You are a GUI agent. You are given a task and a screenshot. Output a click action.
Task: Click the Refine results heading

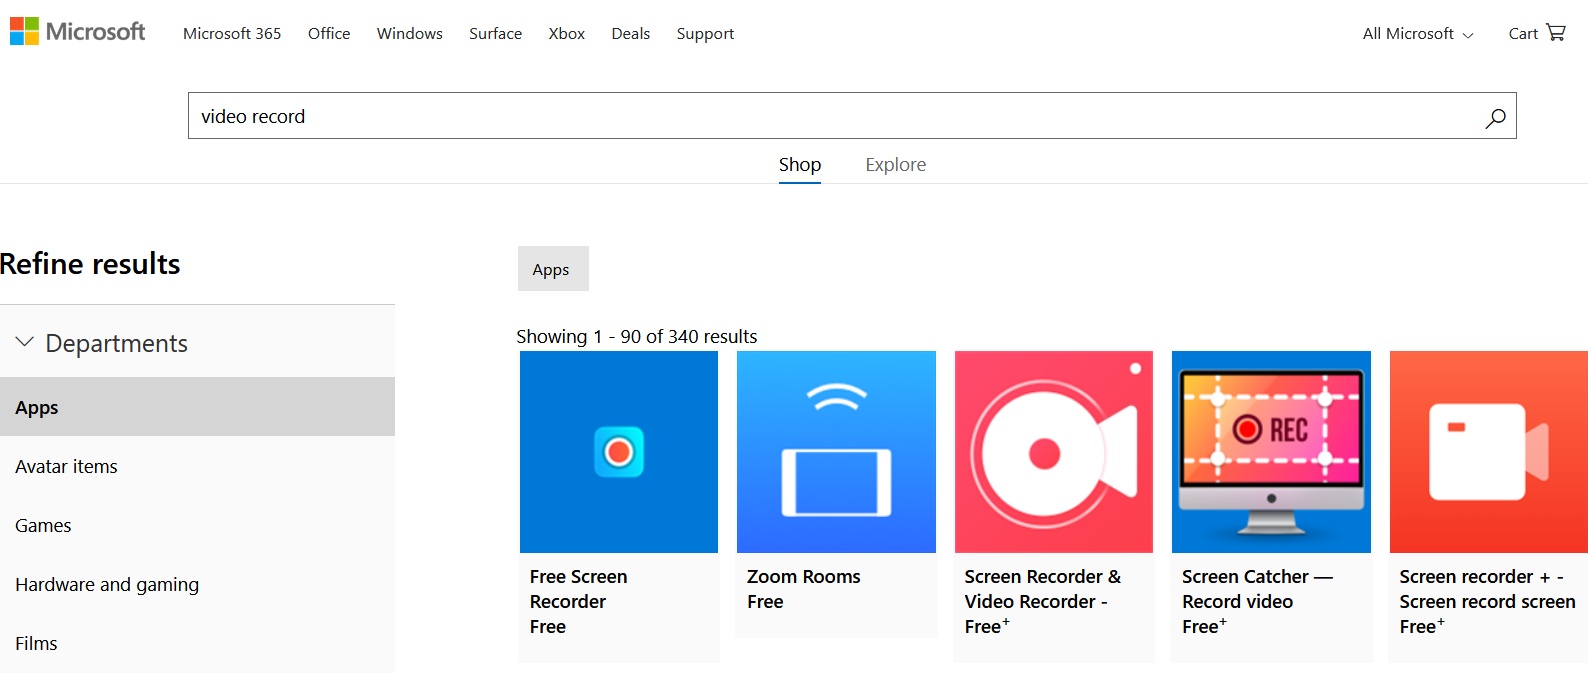[x=90, y=264]
